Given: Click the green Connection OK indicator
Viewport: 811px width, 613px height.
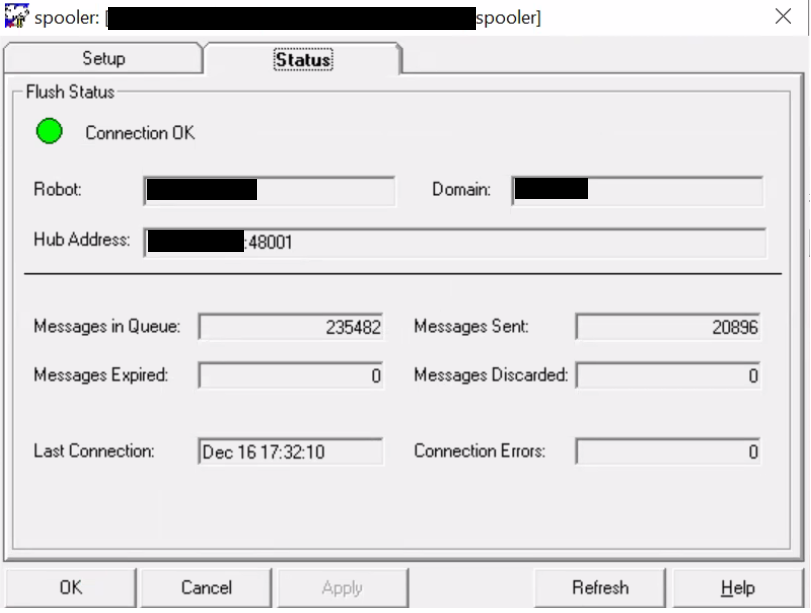Looking at the screenshot, I should click(49, 131).
